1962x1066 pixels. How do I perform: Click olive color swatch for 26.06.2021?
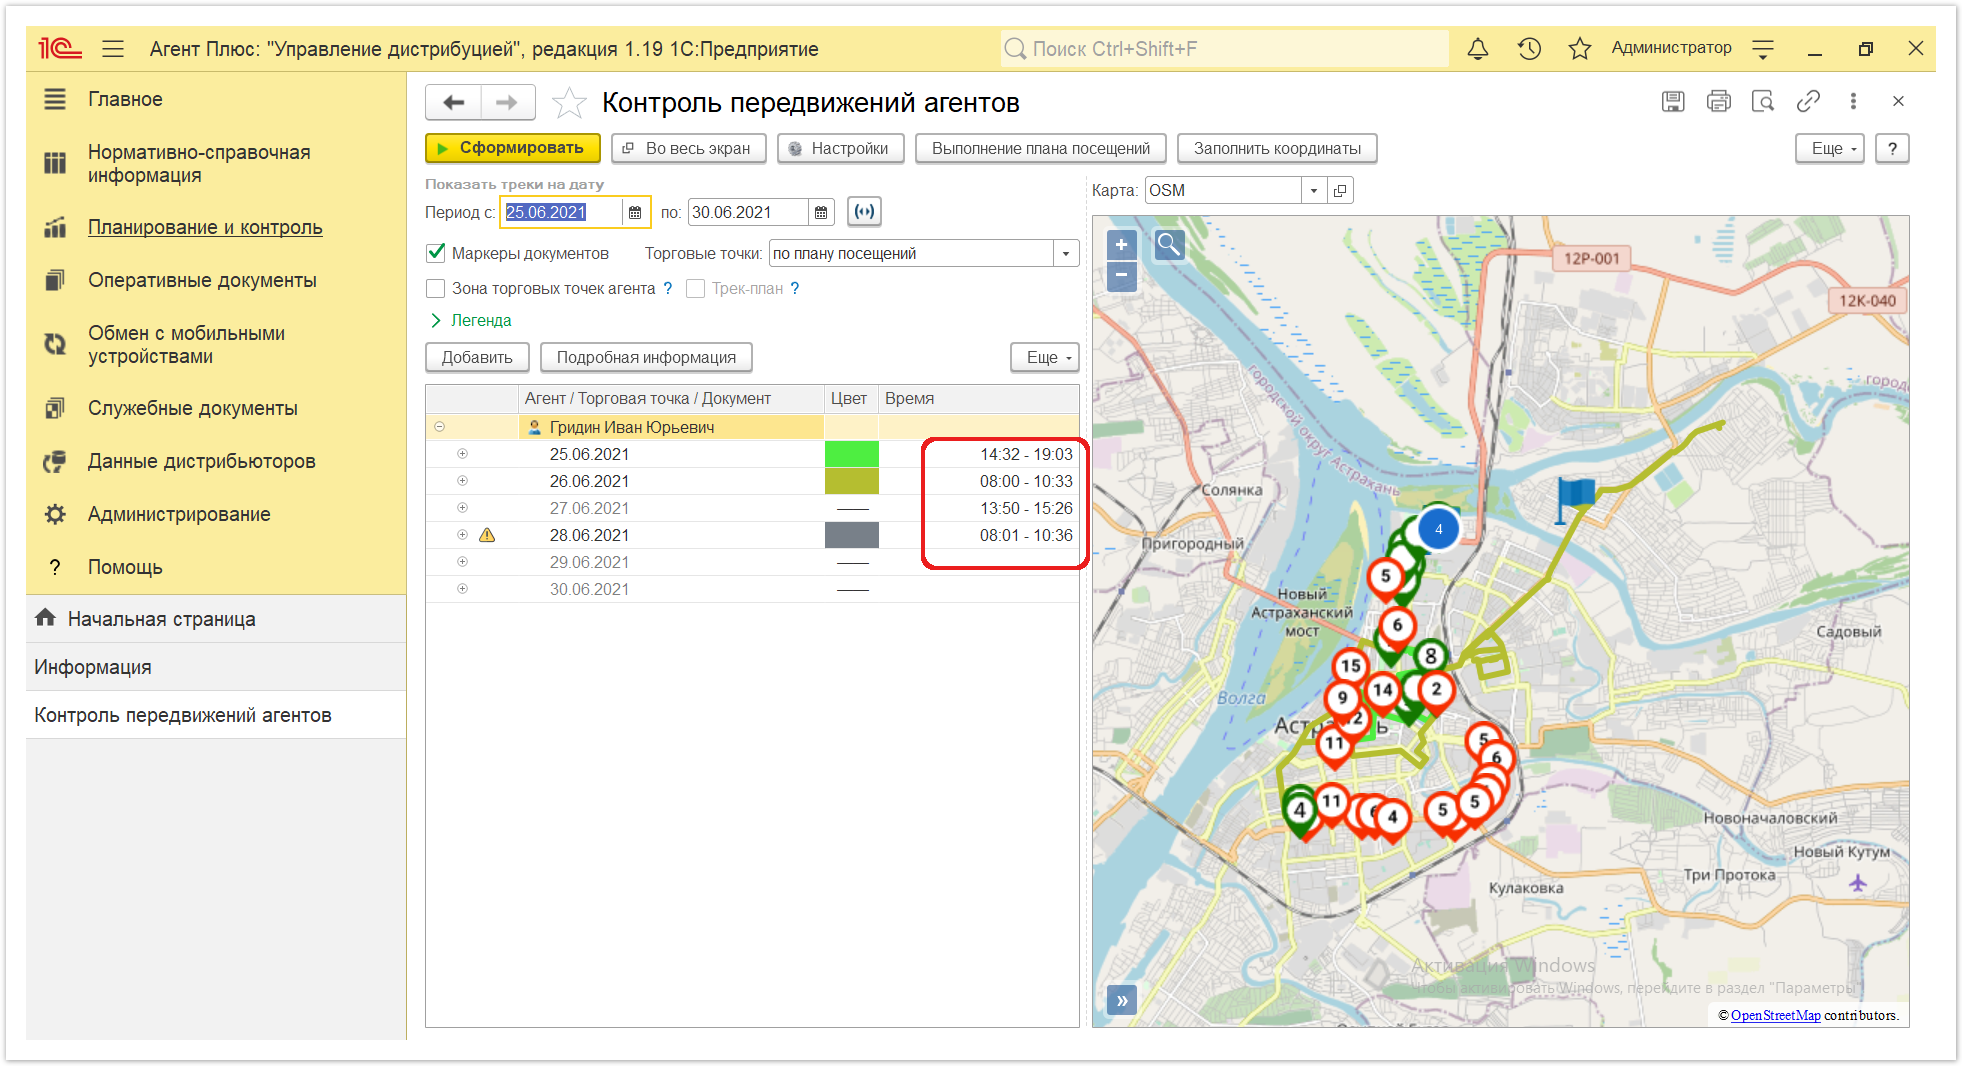coord(851,481)
